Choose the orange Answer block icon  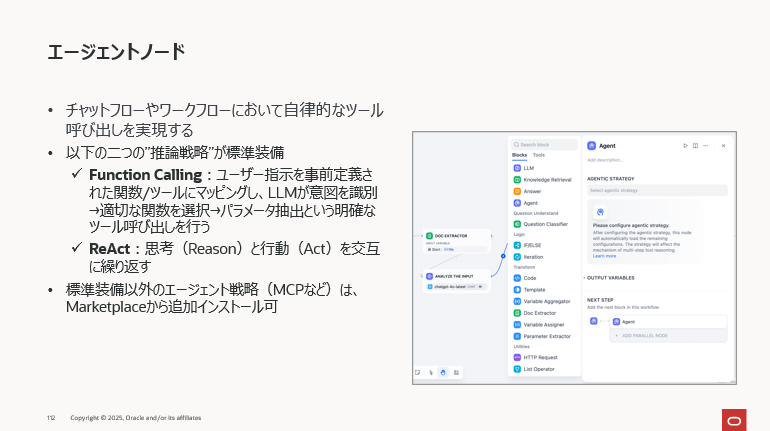pos(517,191)
